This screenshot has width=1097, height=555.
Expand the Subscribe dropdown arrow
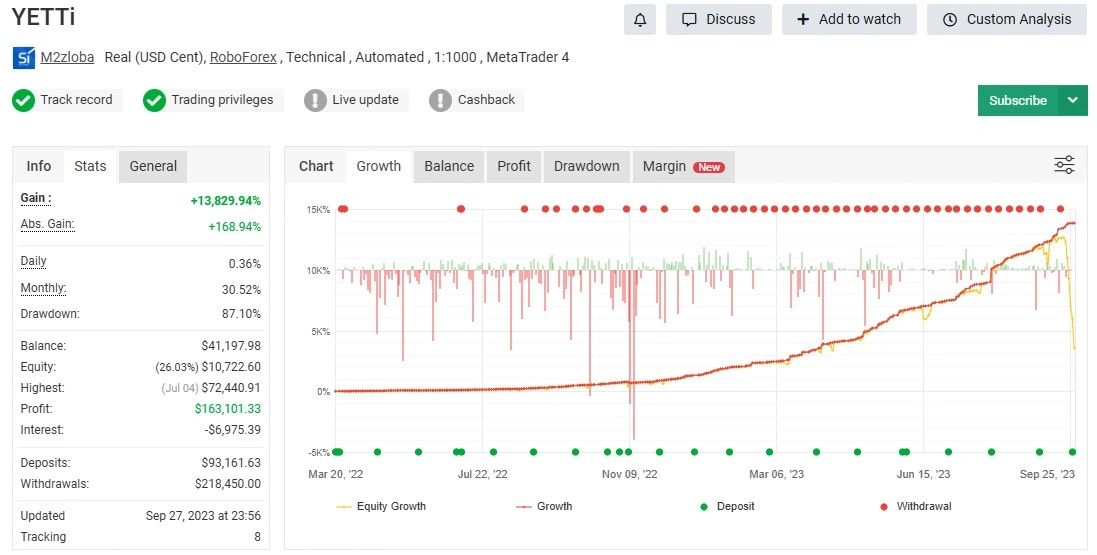coord(1073,100)
